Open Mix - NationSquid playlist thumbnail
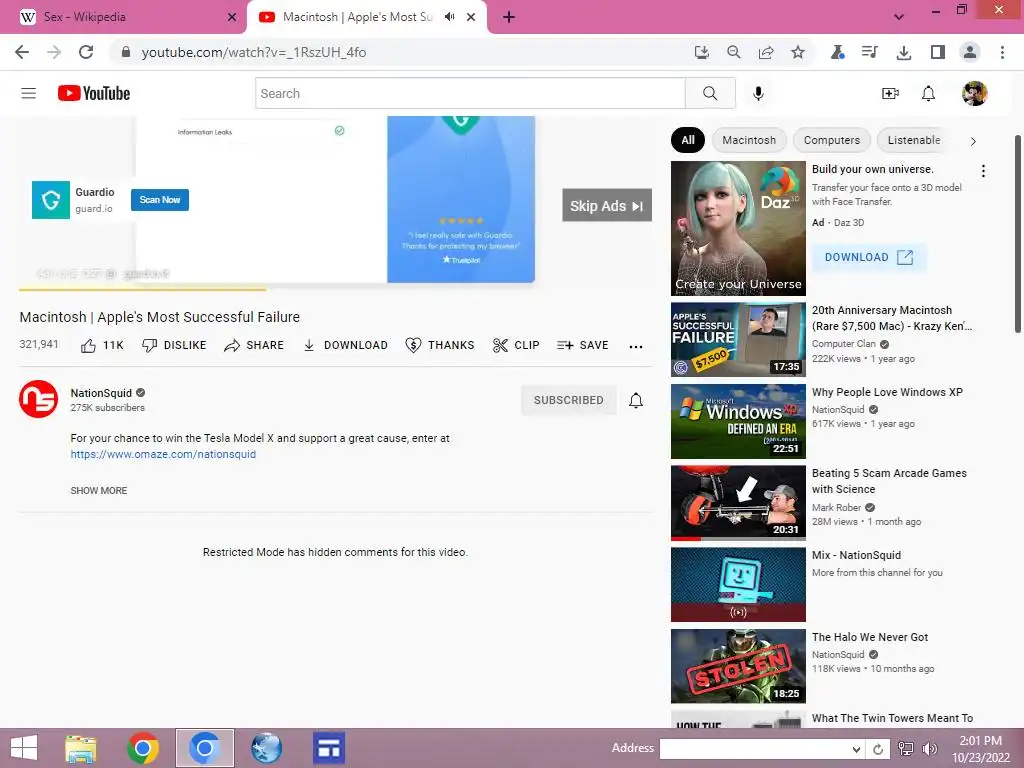Screen dimensions: 1024x768 (738, 584)
